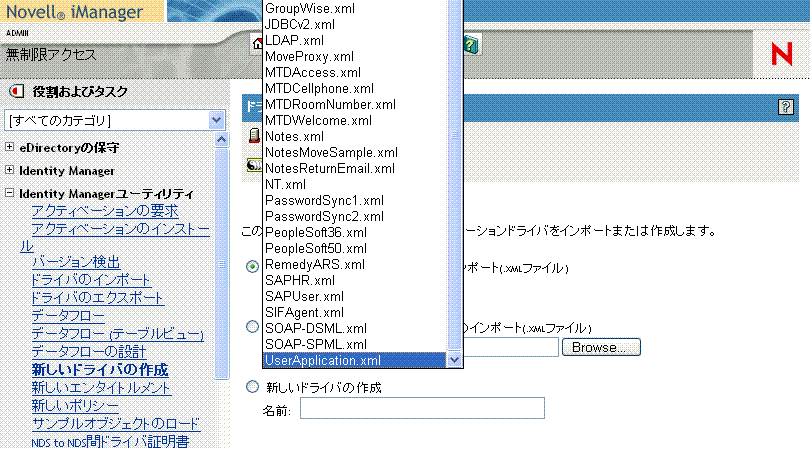Select the radio button beside SOAP-DSML.xml
Viewport: 810px width, 449px height.
point(252,327)
